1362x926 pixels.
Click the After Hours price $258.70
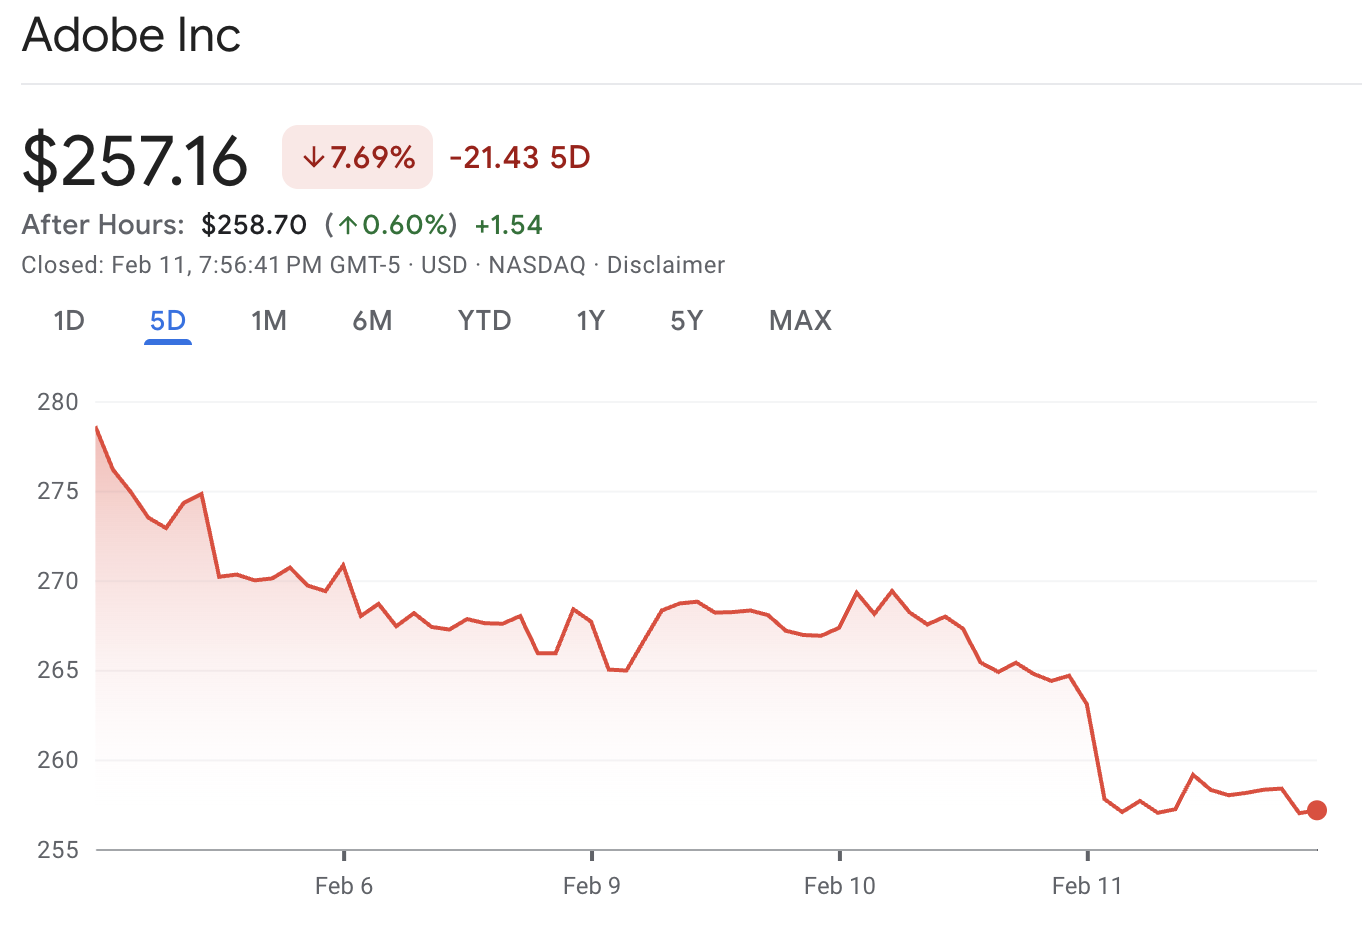coord(254,224)
